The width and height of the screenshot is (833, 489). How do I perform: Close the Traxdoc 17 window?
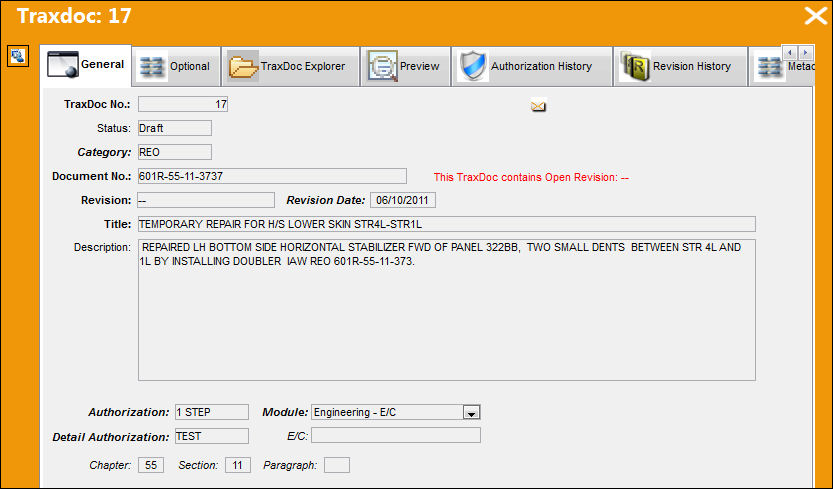[x=815, y=16]
